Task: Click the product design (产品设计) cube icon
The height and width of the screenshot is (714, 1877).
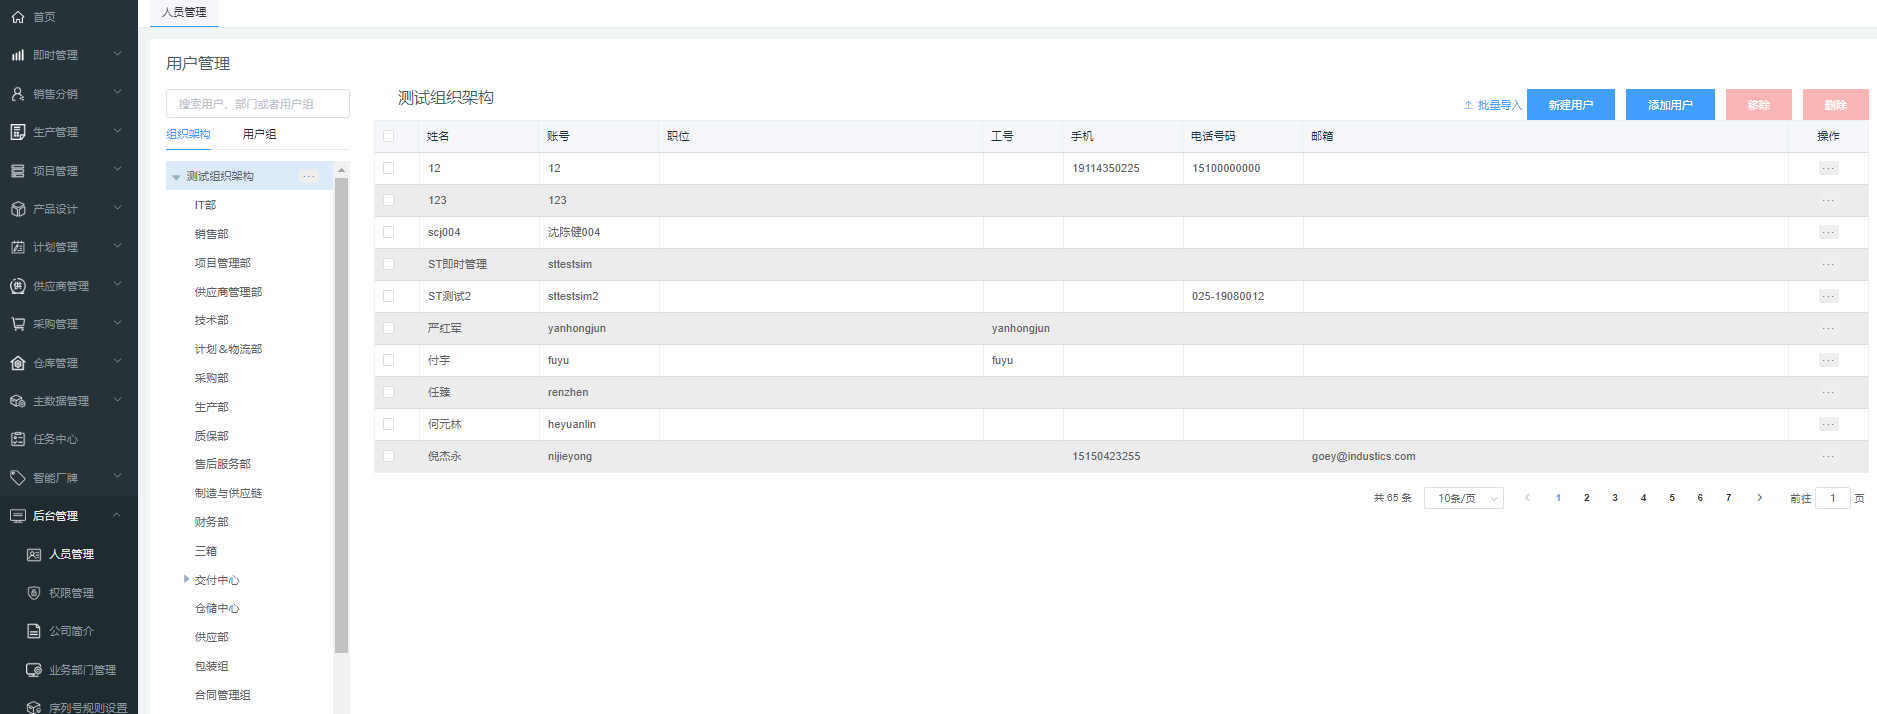Action: [18, 209]
